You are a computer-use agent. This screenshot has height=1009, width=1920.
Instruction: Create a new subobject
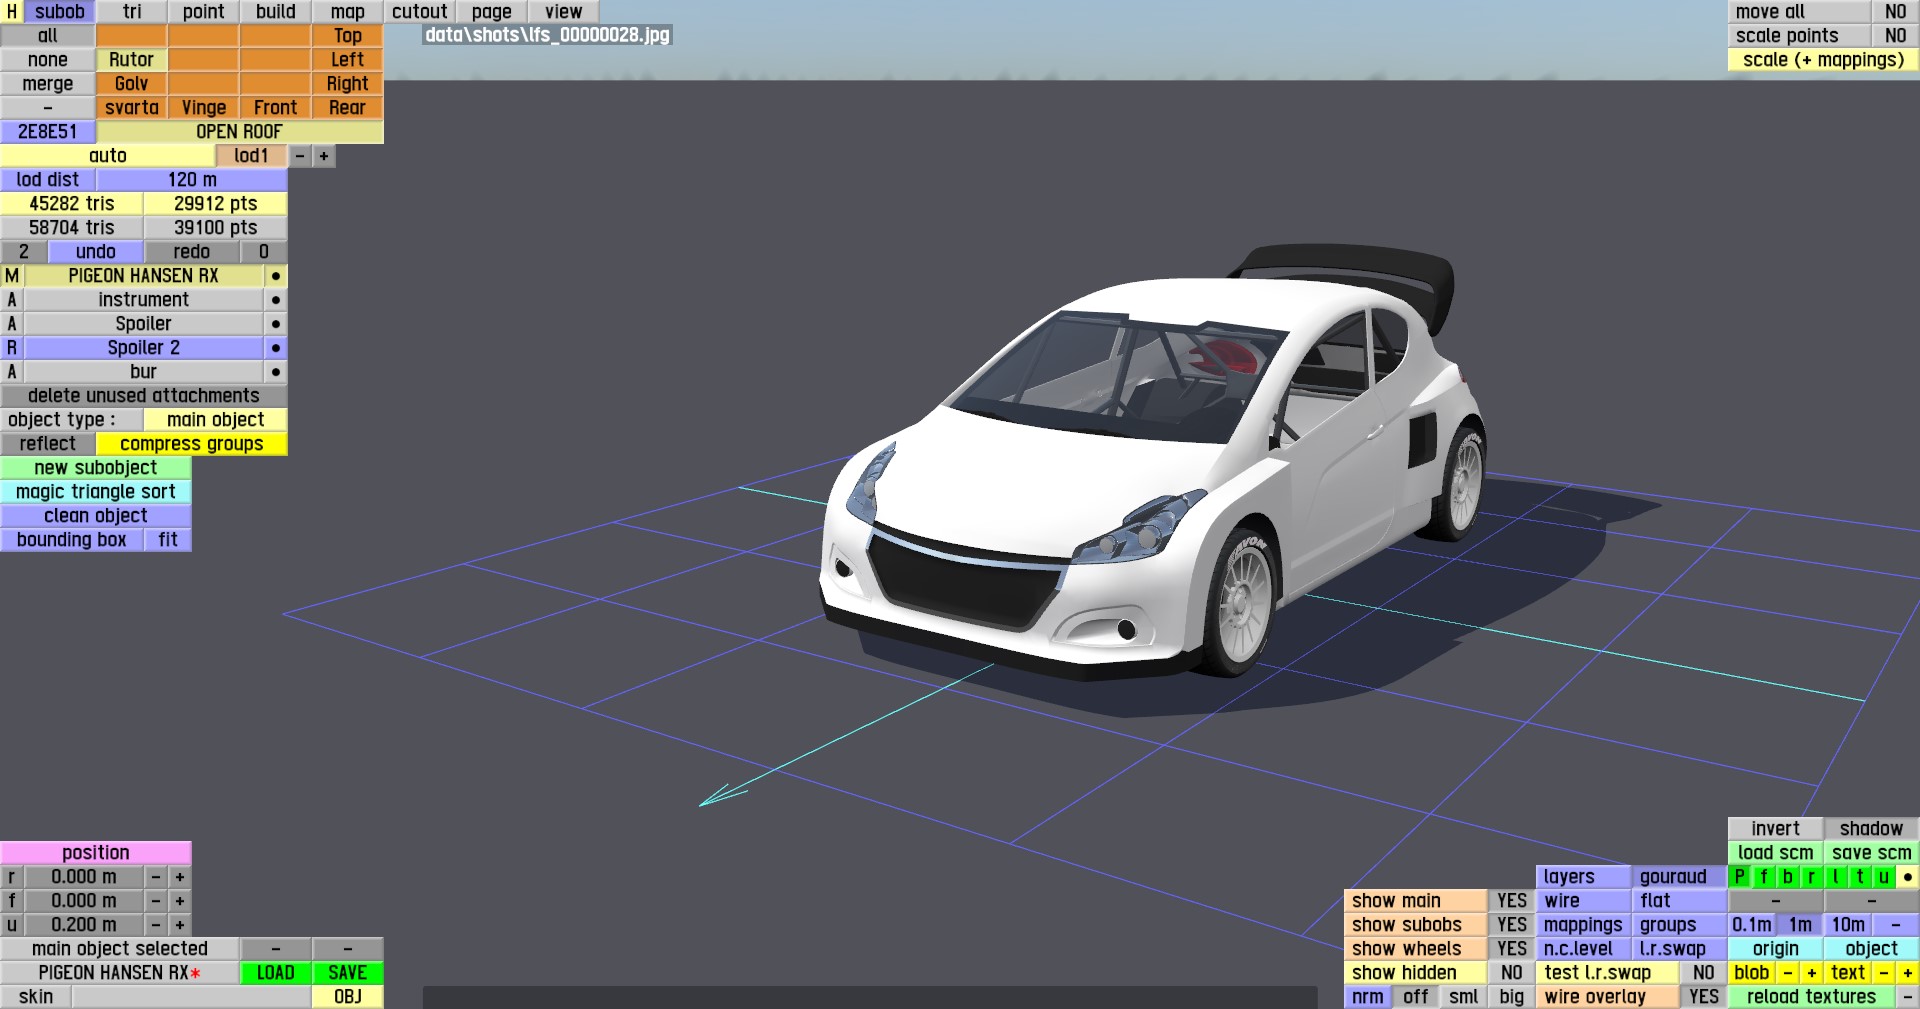point(96,468)
